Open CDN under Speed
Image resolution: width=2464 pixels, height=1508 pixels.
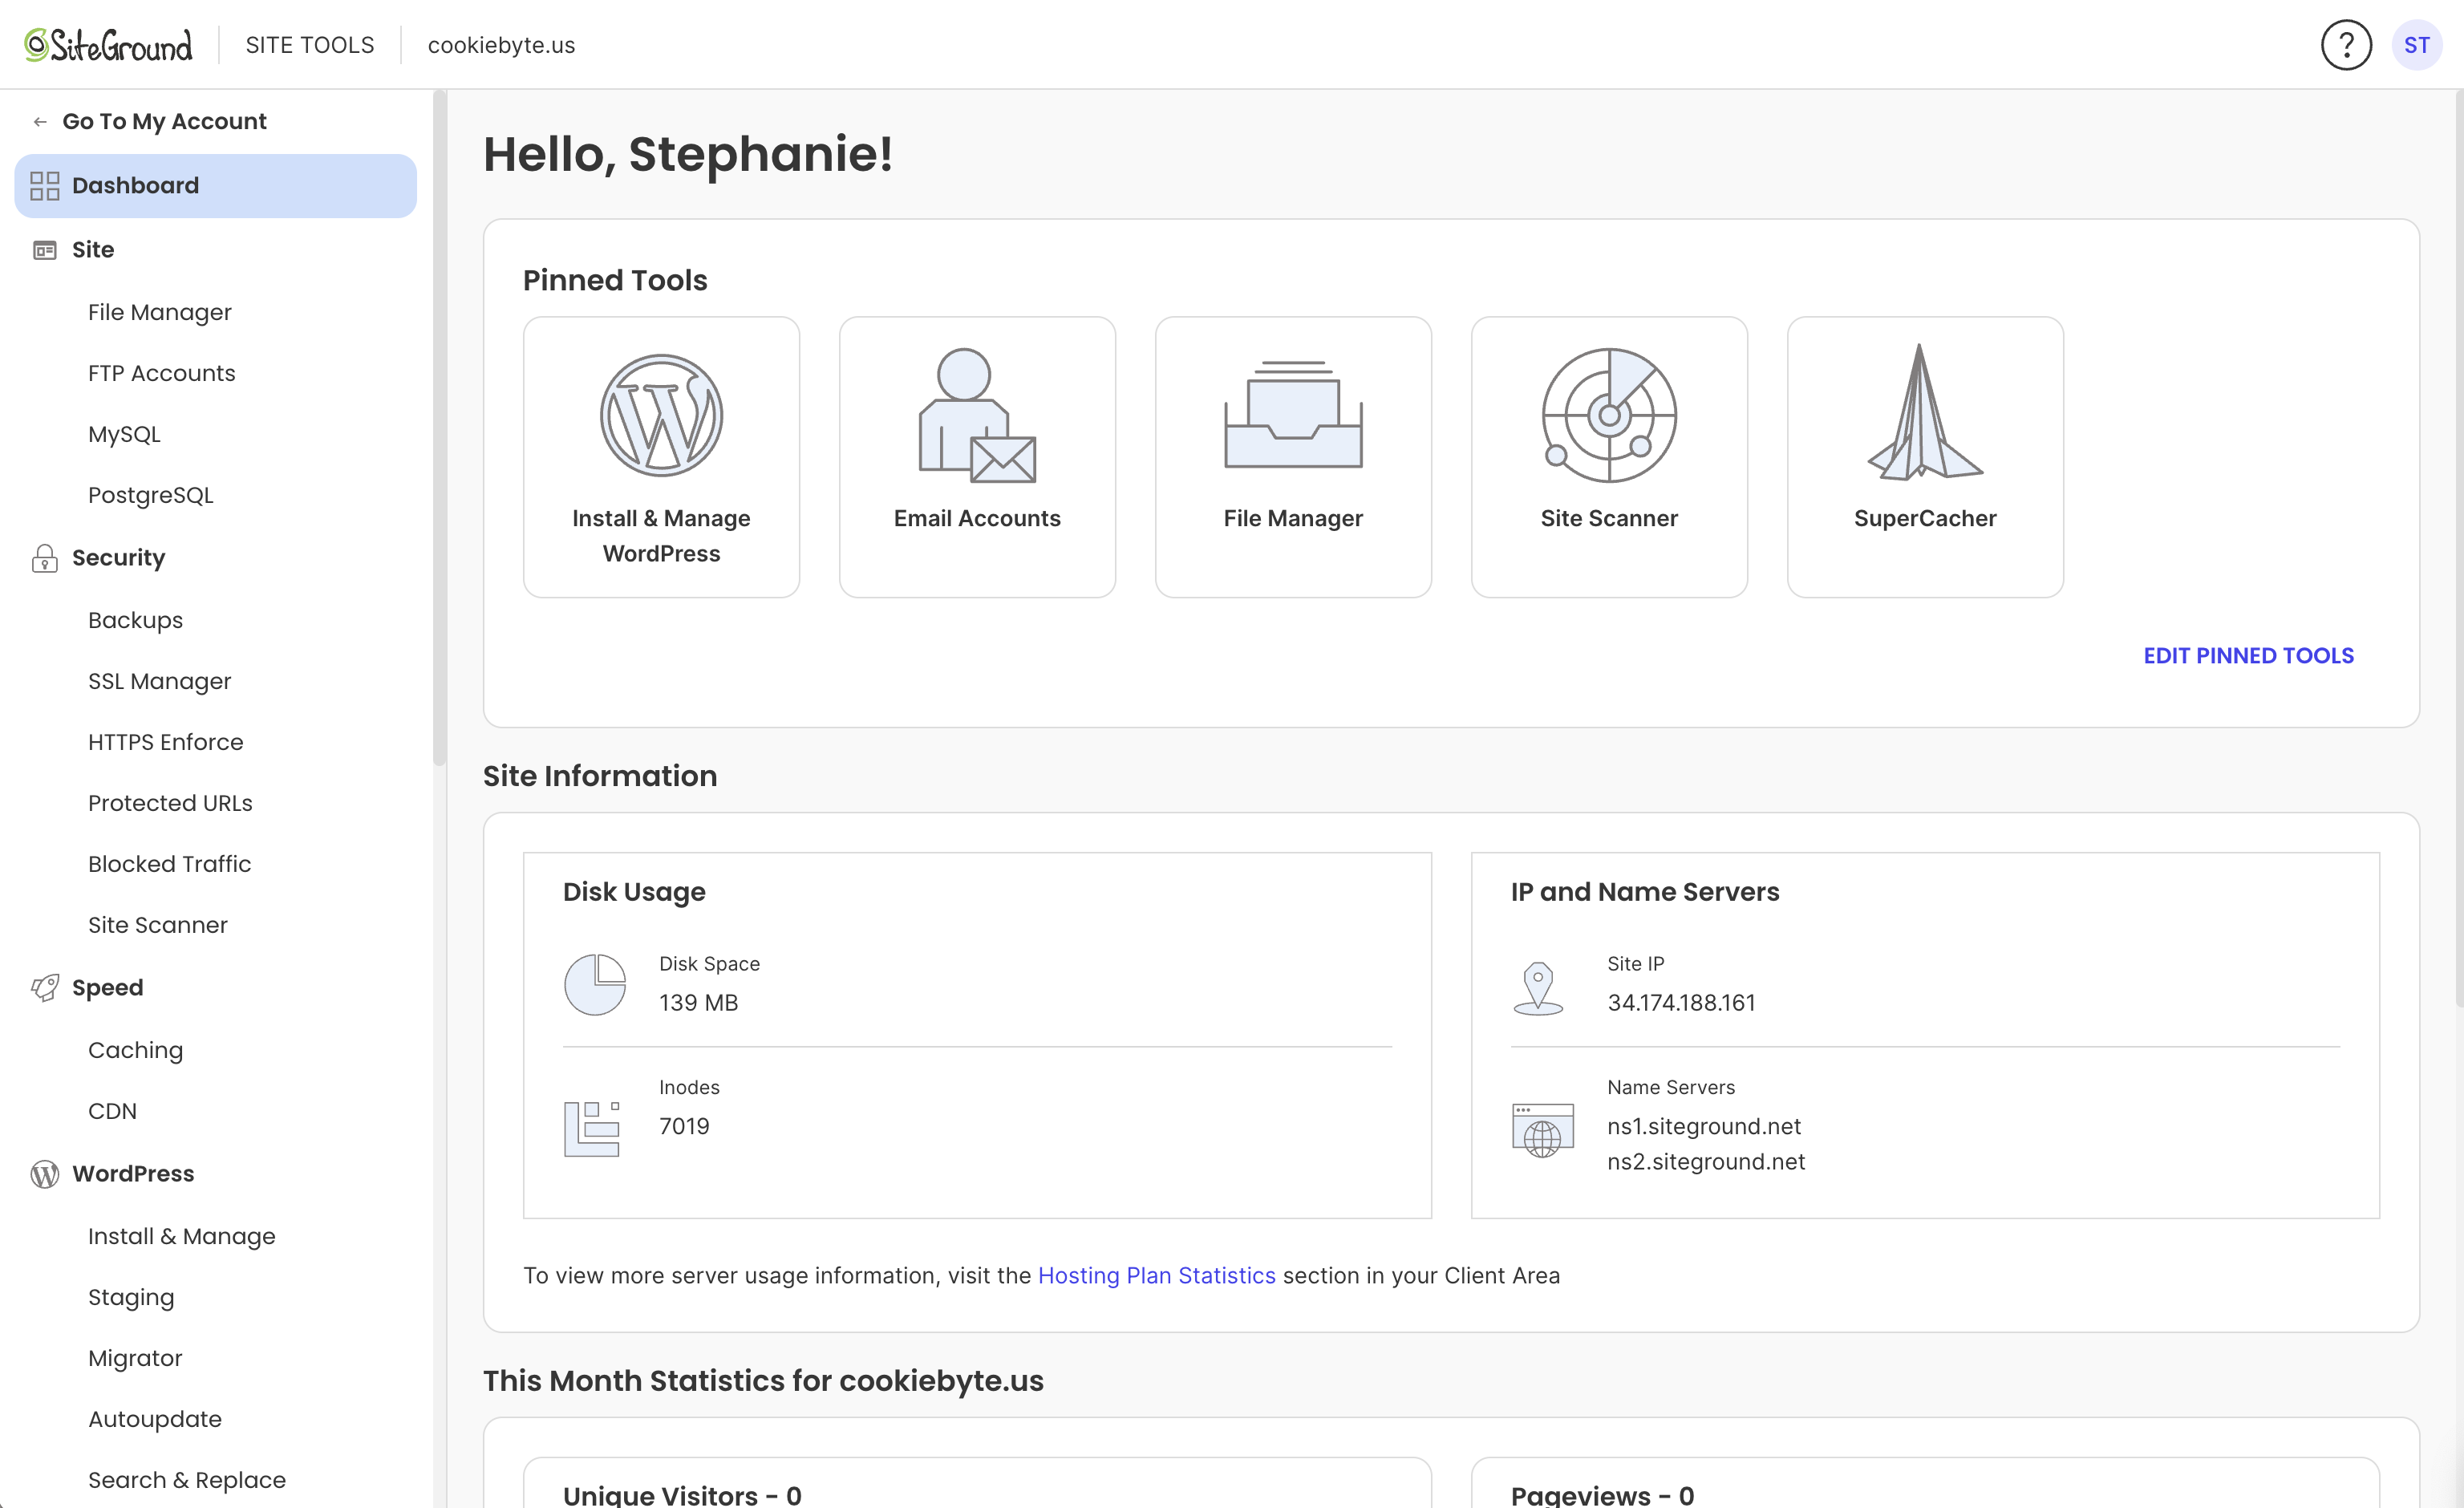pyautogui.click(x=112, y=1111)
